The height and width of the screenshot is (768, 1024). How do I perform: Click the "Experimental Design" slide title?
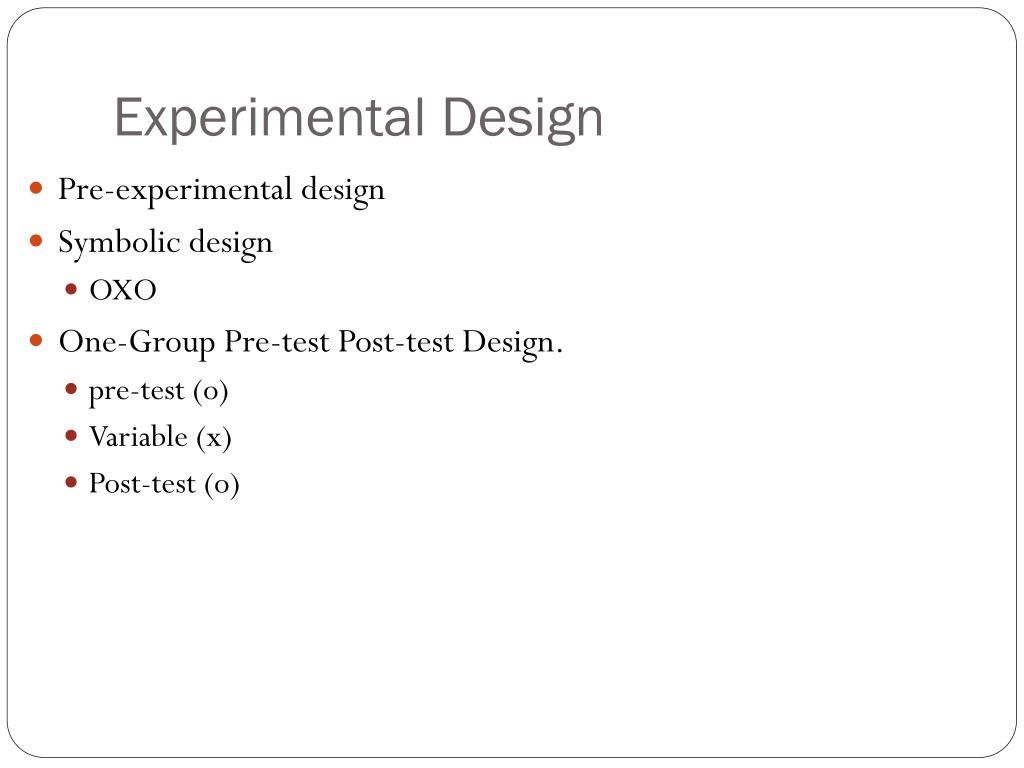359,119
